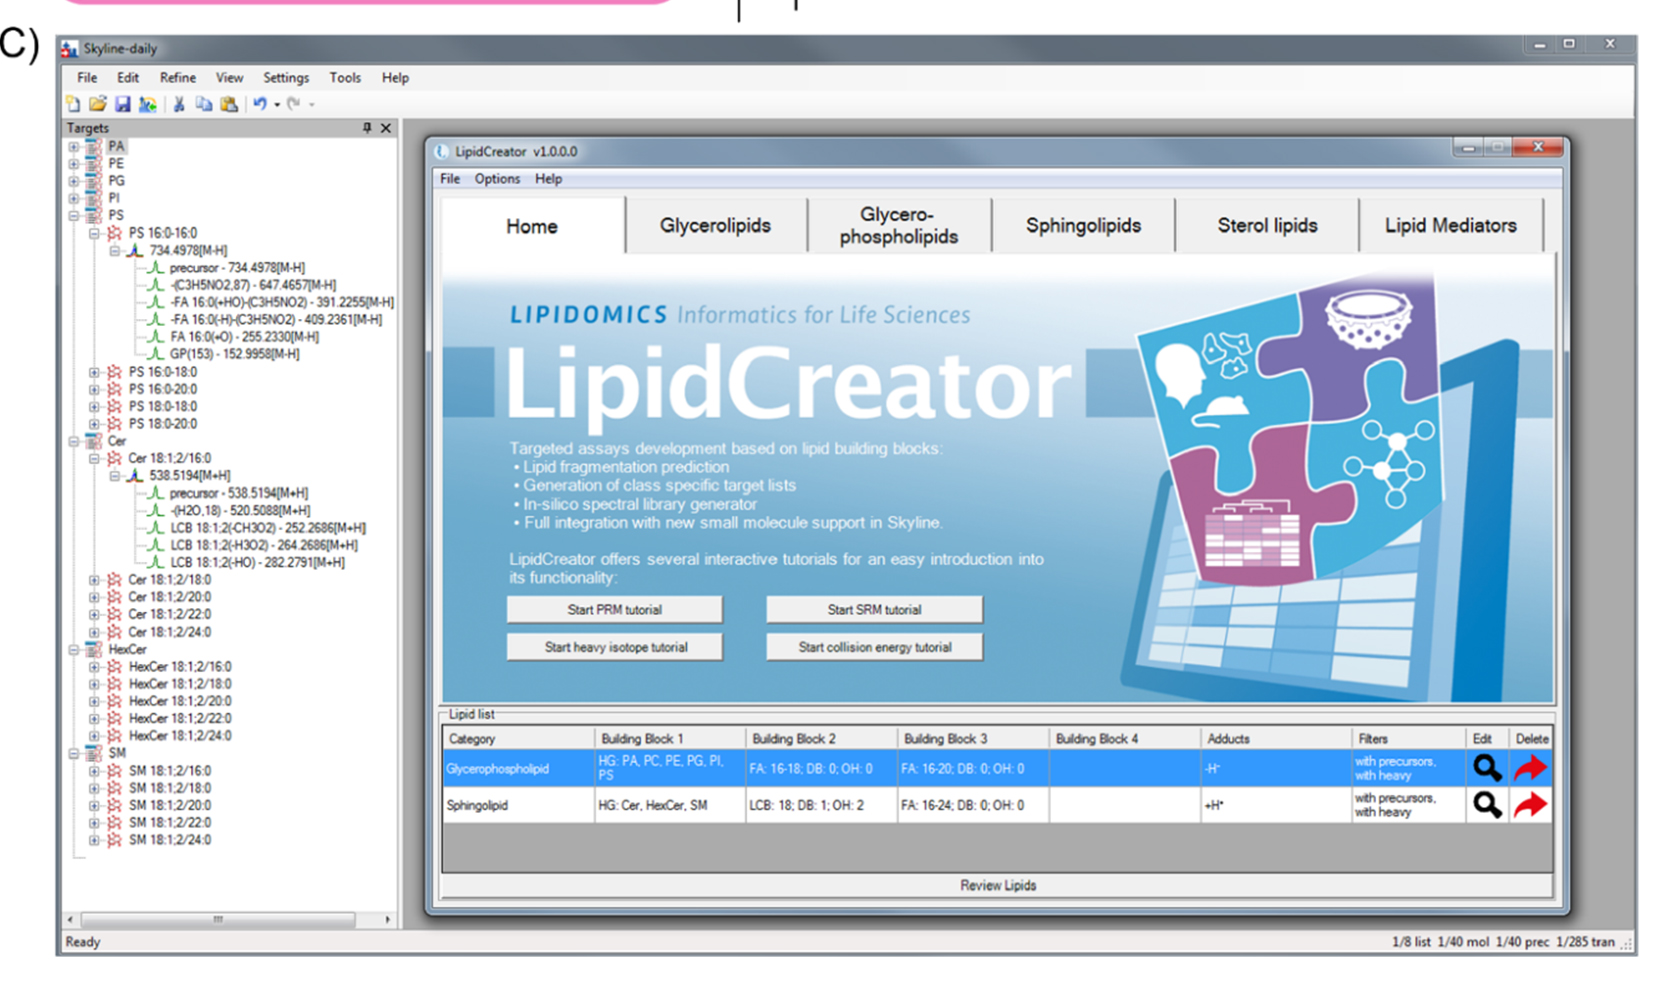Click the Adducts column header
The image size is (1667, 1000).
pos(1275,739)
